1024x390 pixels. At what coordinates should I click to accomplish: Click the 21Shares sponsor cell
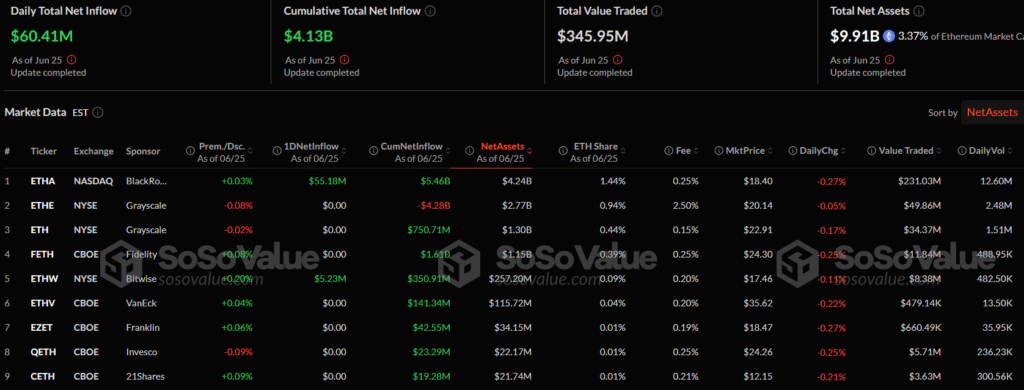click(145, 377)
